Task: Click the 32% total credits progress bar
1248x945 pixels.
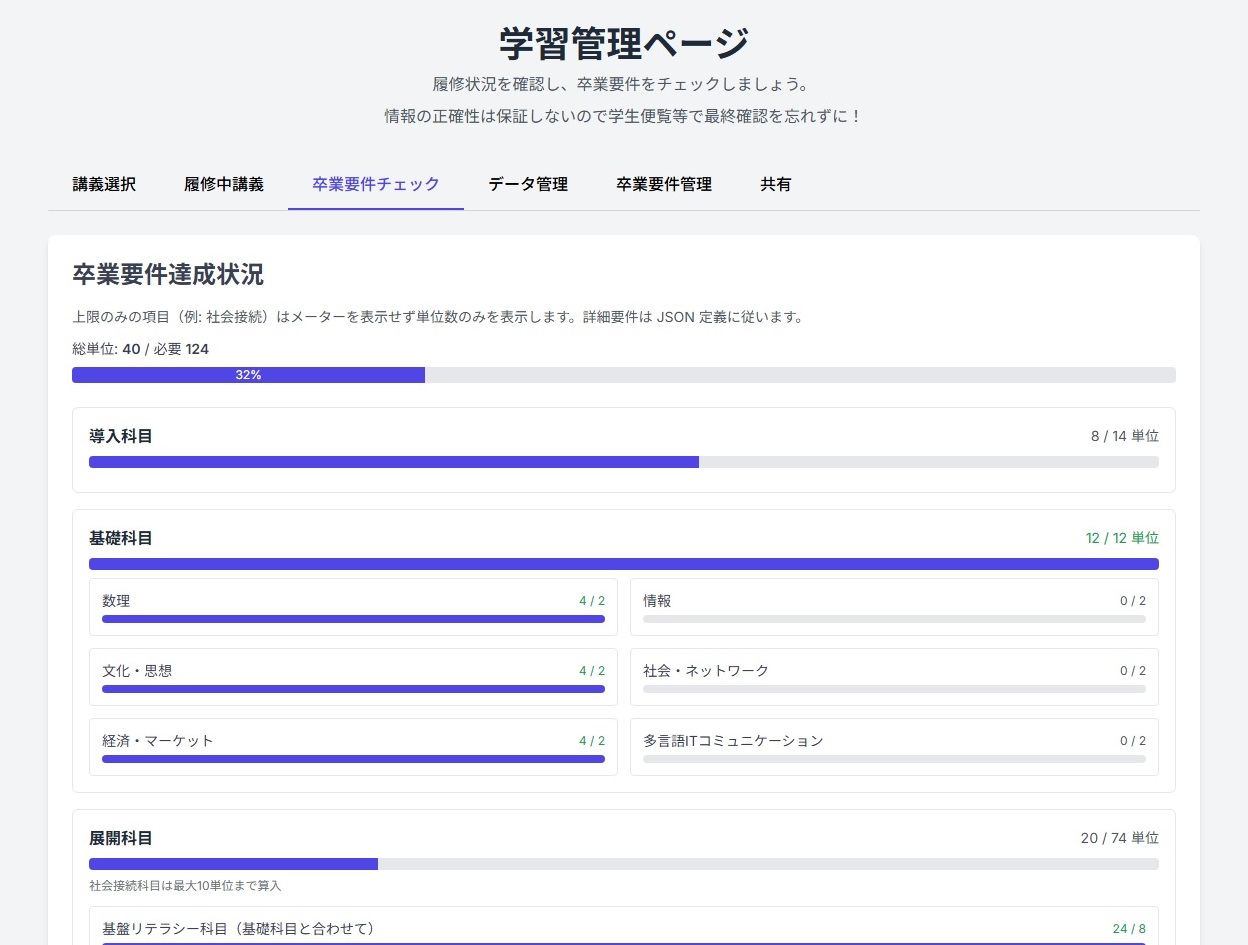Action: pos(623,375)
